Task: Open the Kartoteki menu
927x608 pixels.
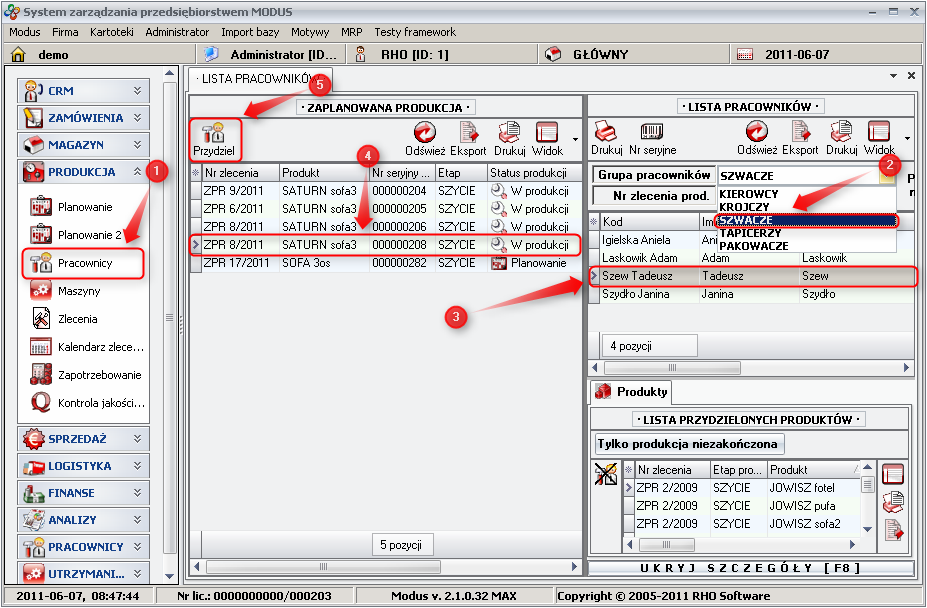Action: (x=111, y=32)
